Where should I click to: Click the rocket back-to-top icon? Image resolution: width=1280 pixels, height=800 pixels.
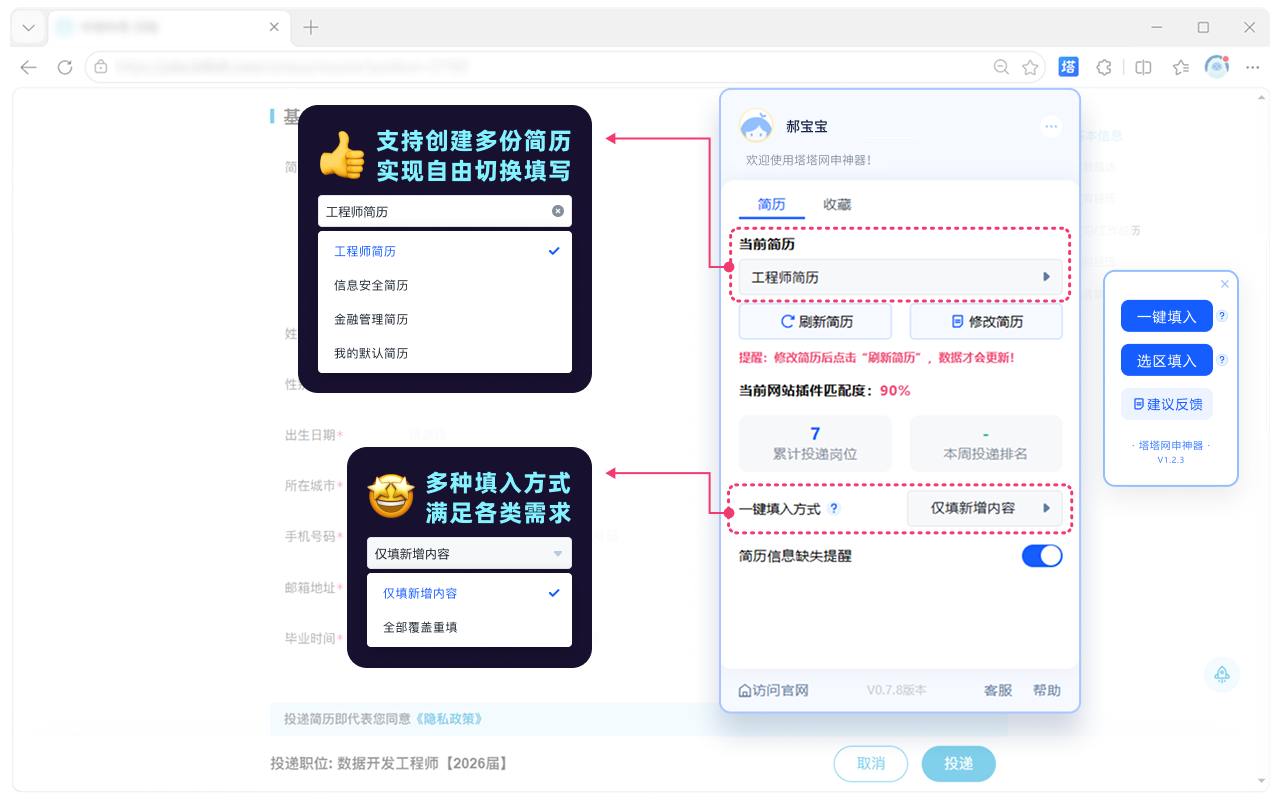tap(1222, 674)
